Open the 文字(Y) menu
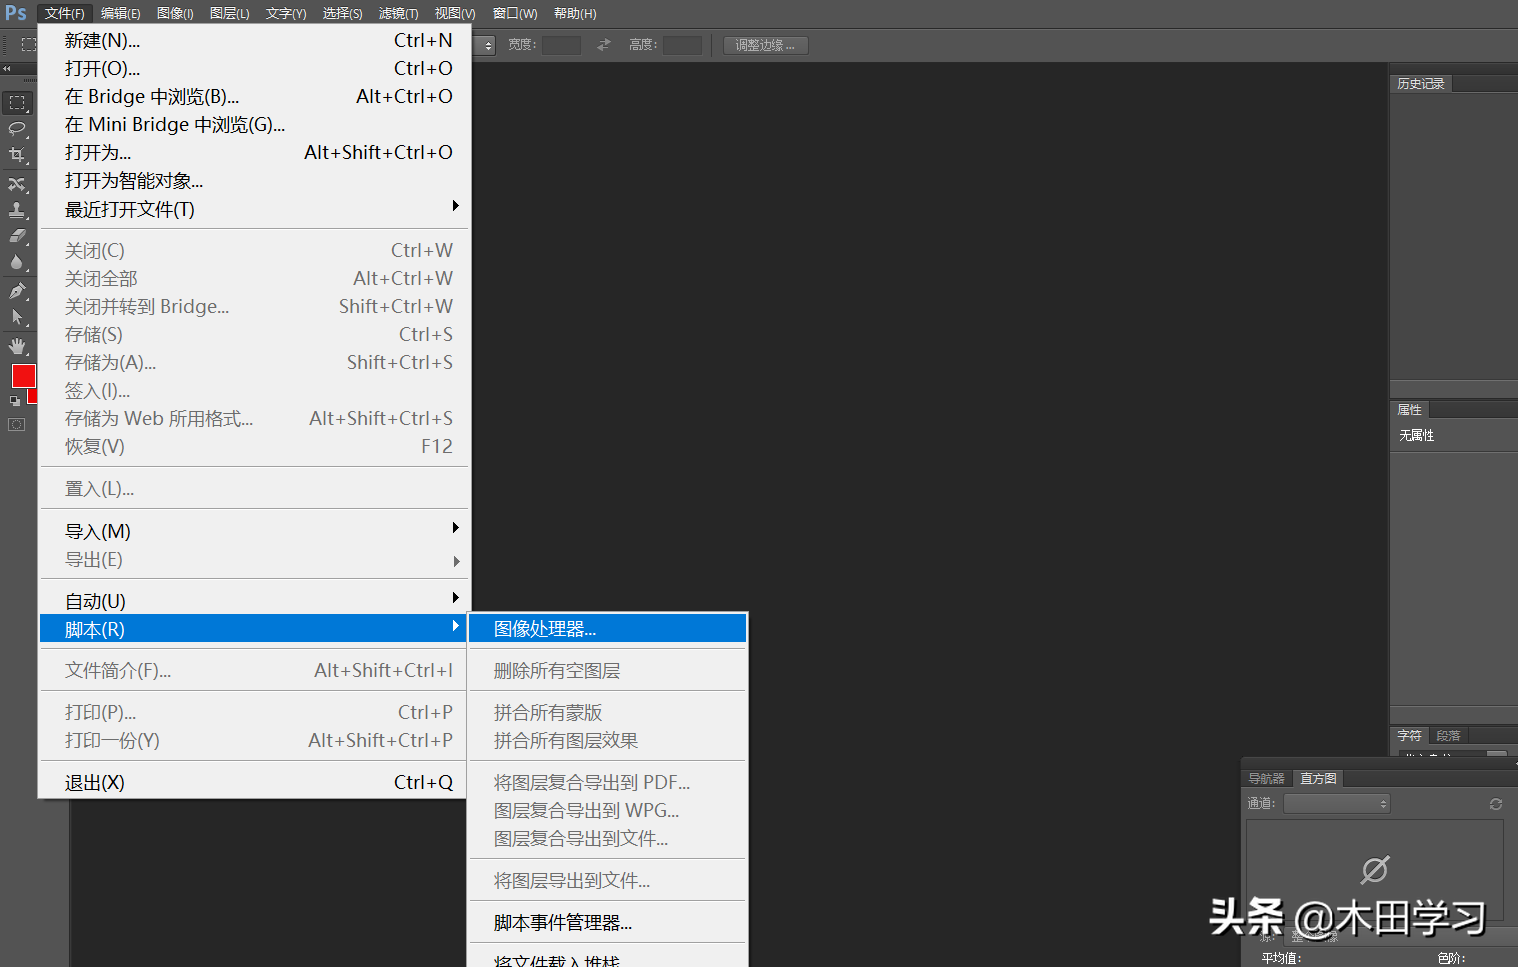 [286, 13]
